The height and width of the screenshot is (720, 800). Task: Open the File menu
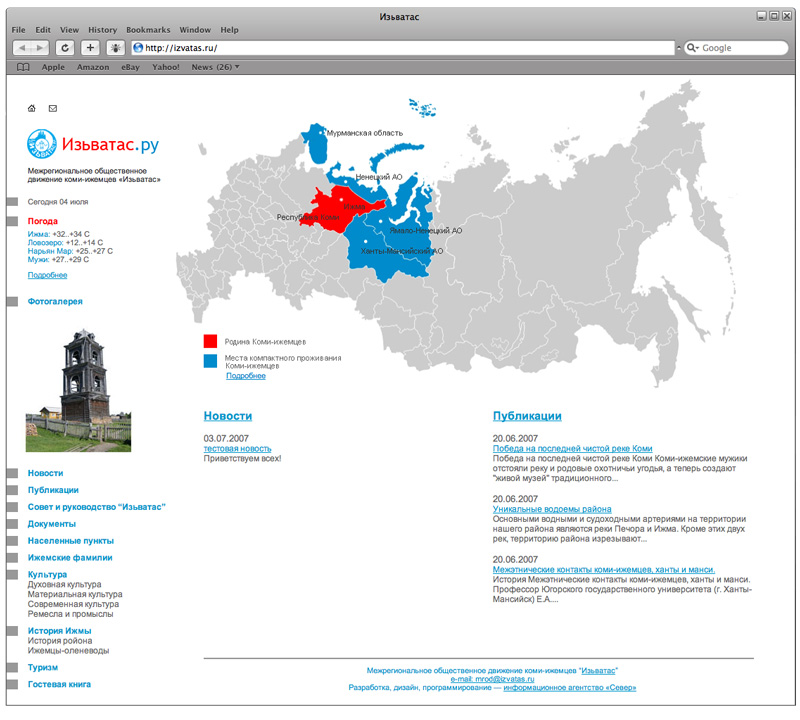coord(18,30)
